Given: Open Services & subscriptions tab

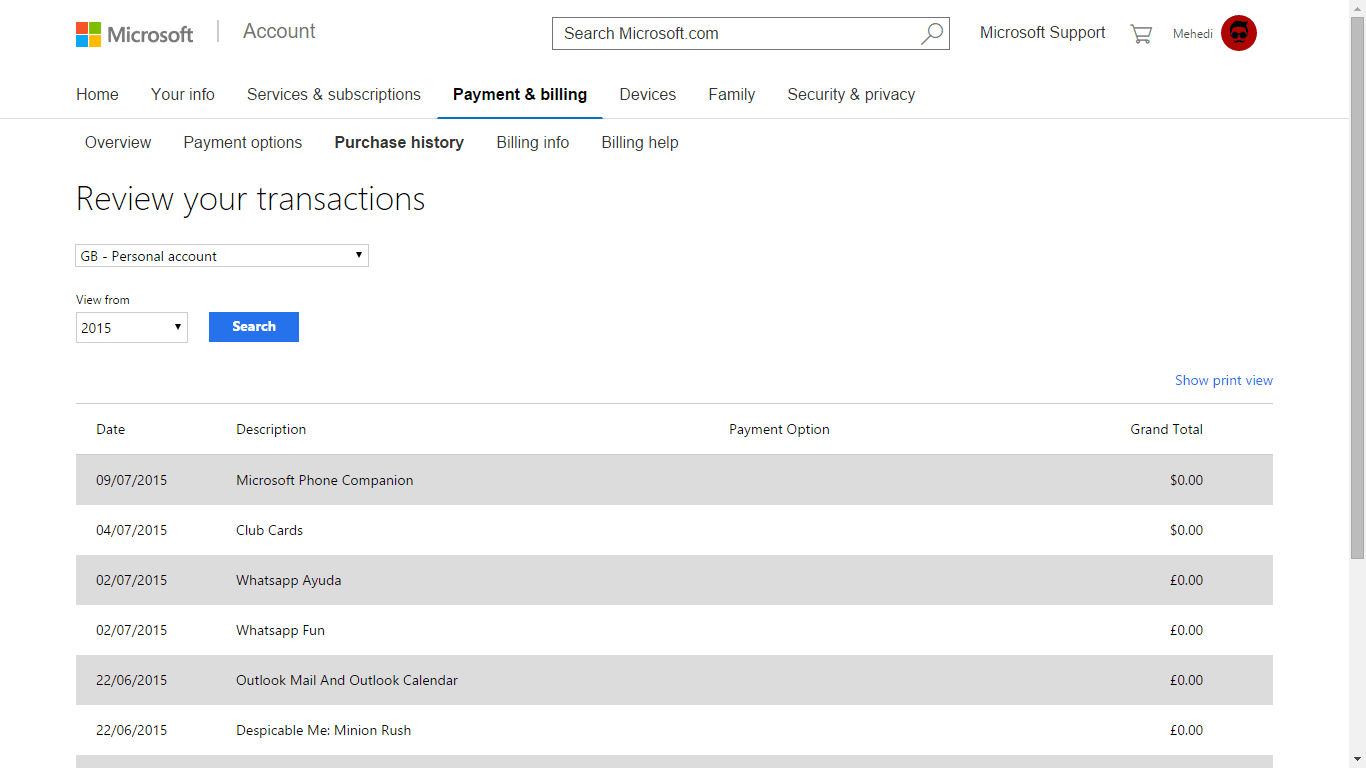Looking at the screenshot, I should 334,94.
